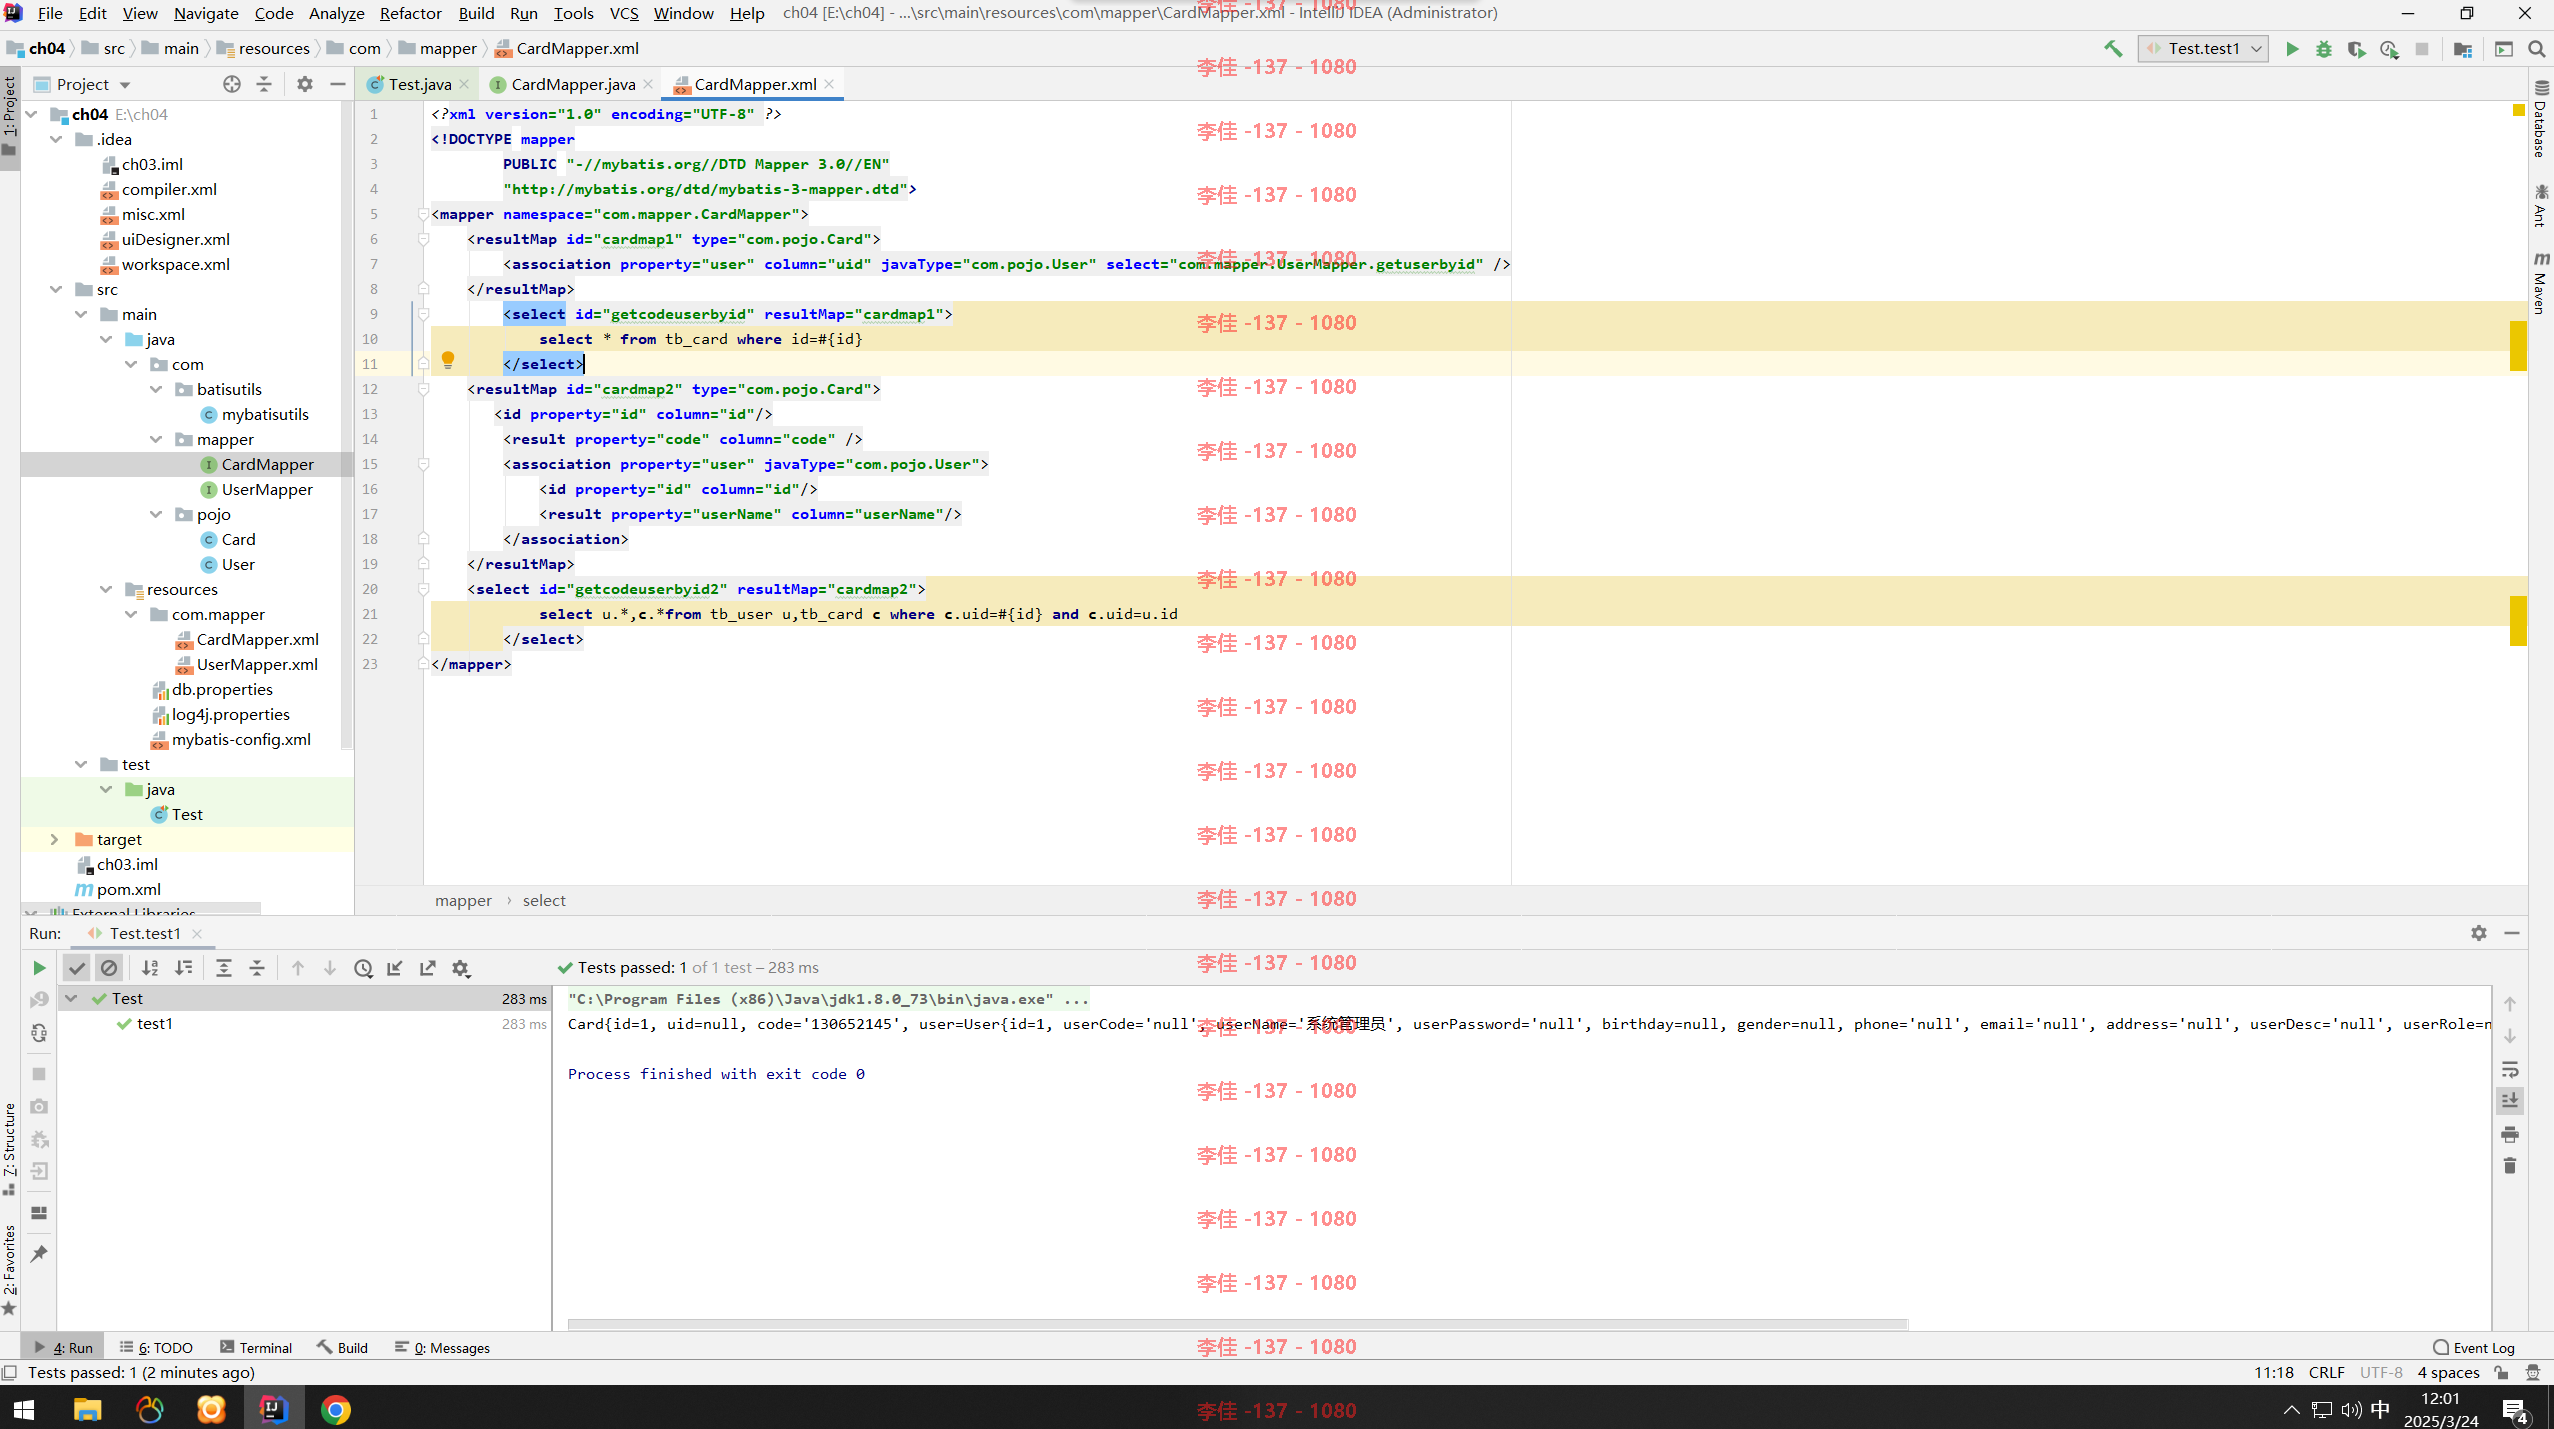This screenshot has height=1429, width=2554.
Task: Open Project panel settings gear
Action: click(305, 84)
